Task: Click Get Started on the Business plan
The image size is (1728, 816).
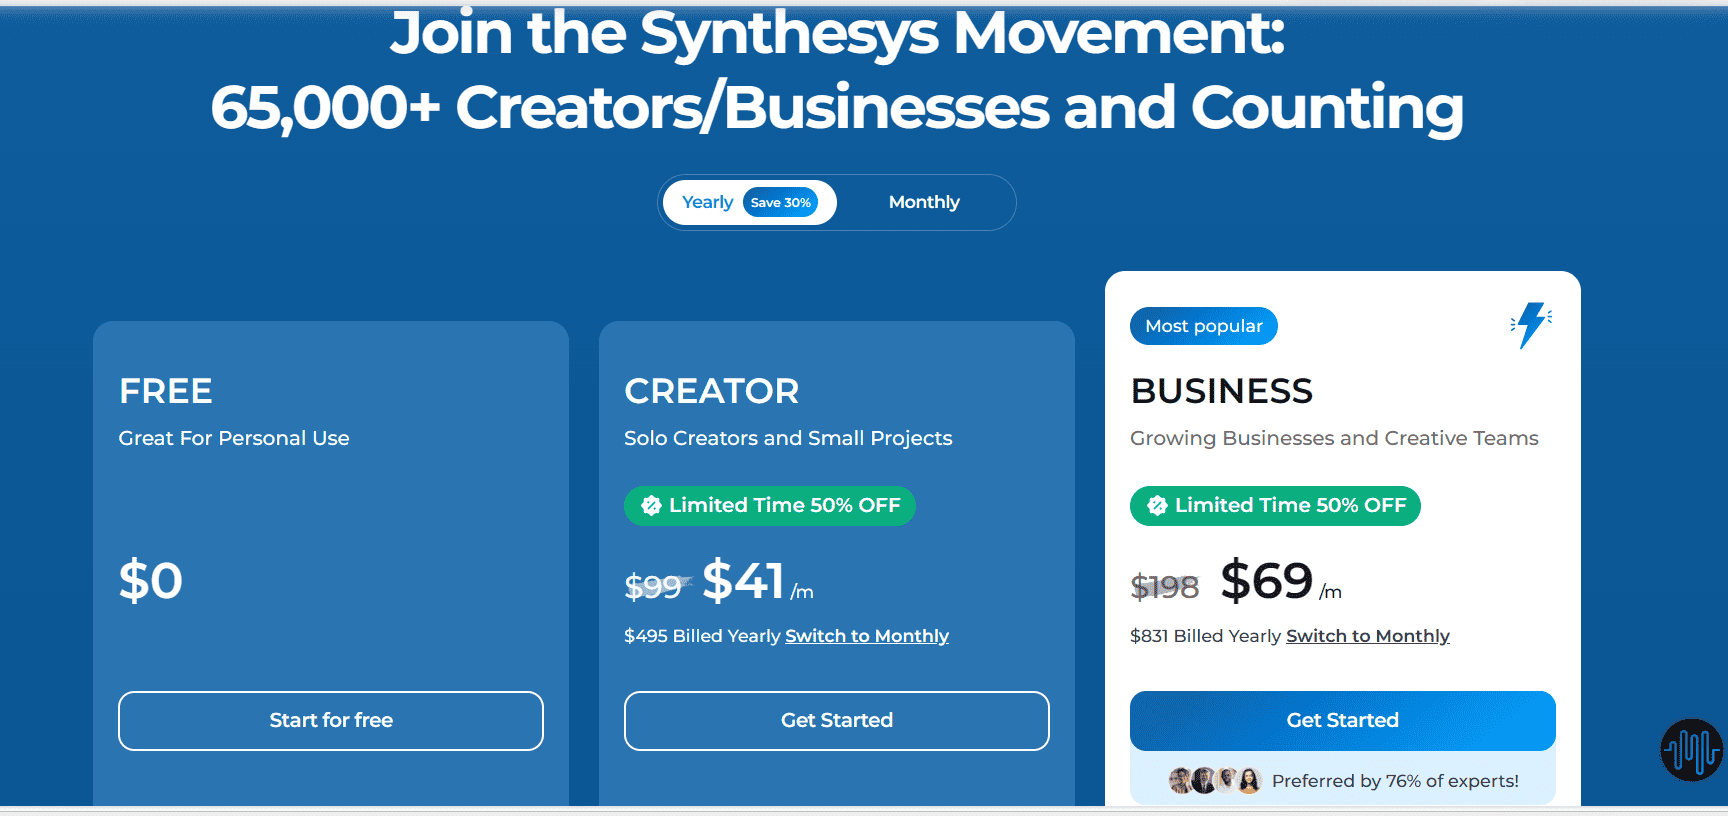Action: [x=1343, y=721]
